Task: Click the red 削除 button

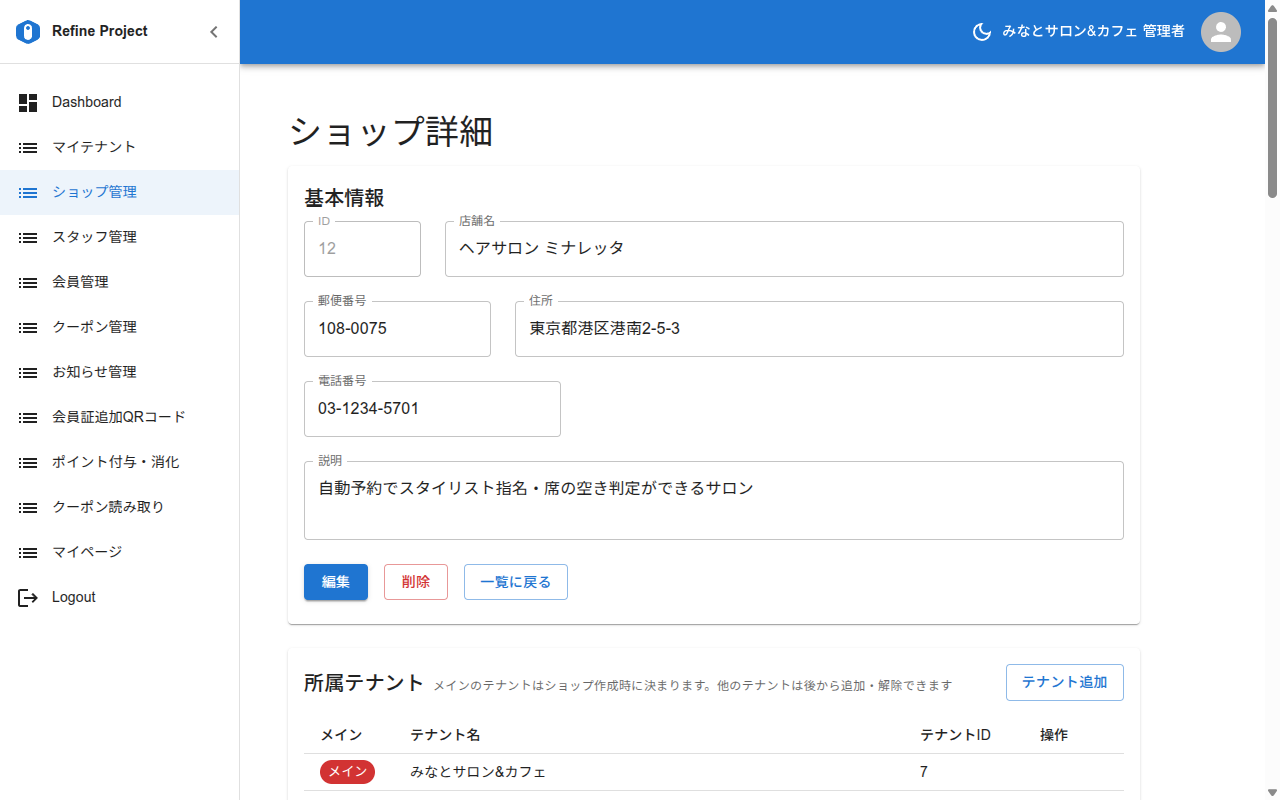Action: coord(416,582)
